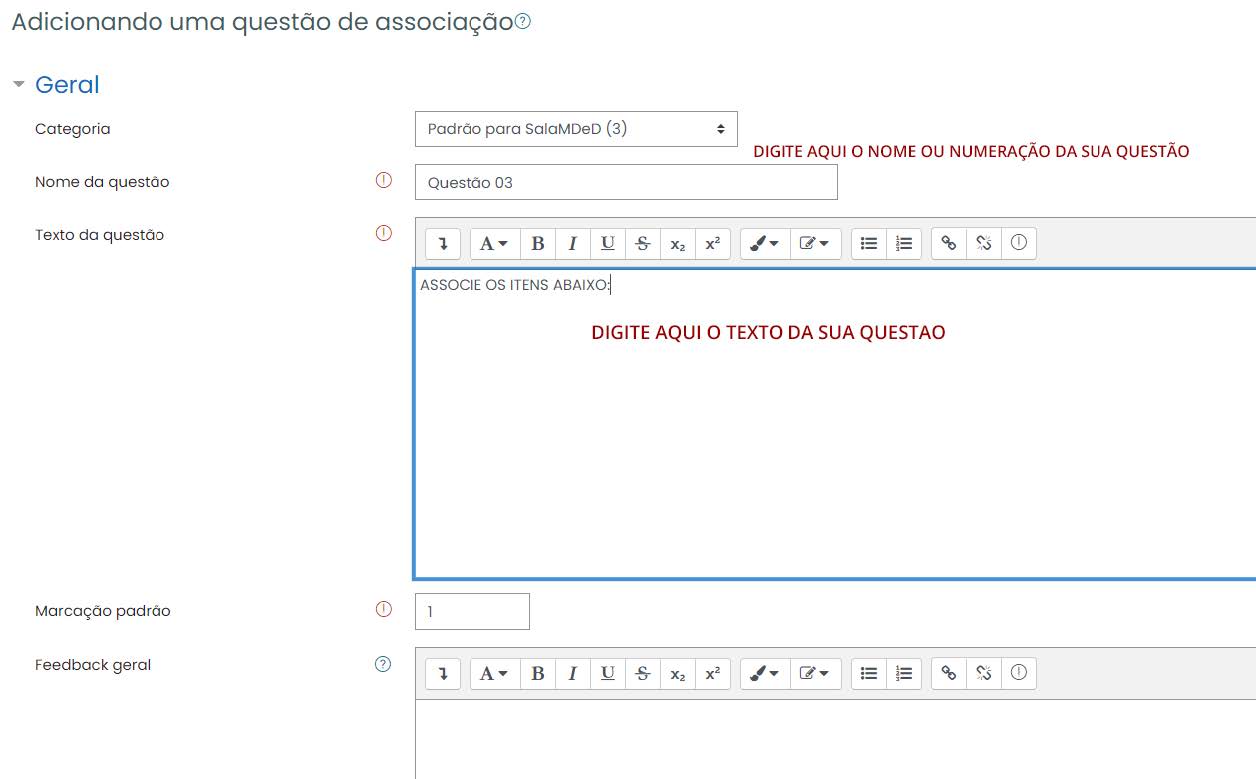Apply italic formatting in the question text editor
1256x779 pixels.
pos(573,243)
